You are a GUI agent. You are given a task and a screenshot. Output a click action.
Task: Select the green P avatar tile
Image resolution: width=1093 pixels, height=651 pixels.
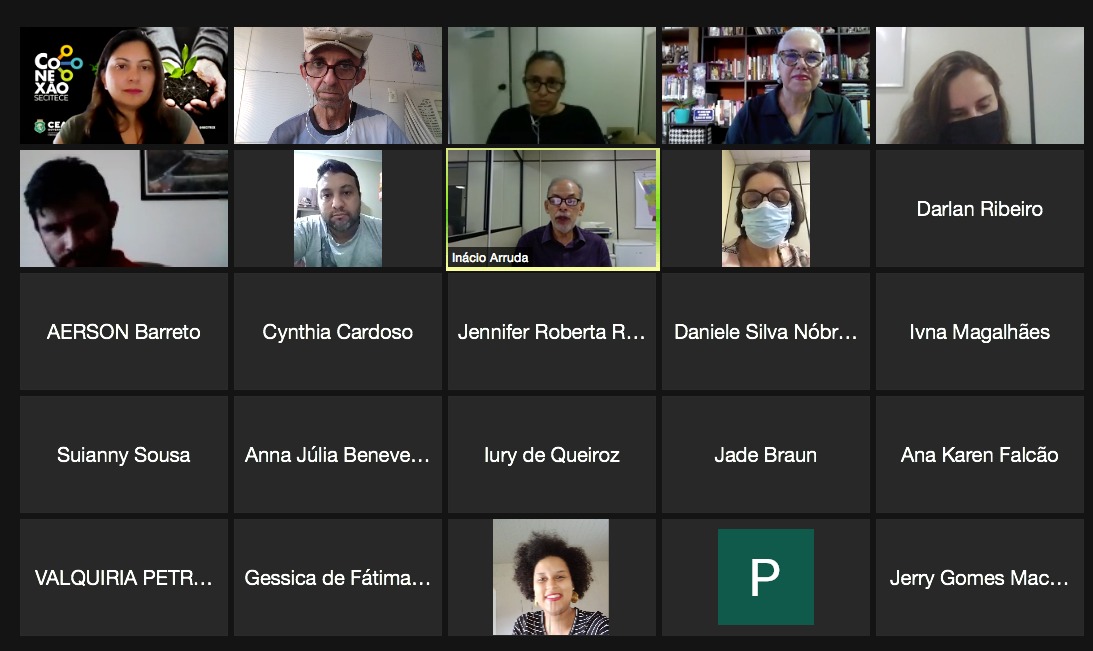pos(765,577)
